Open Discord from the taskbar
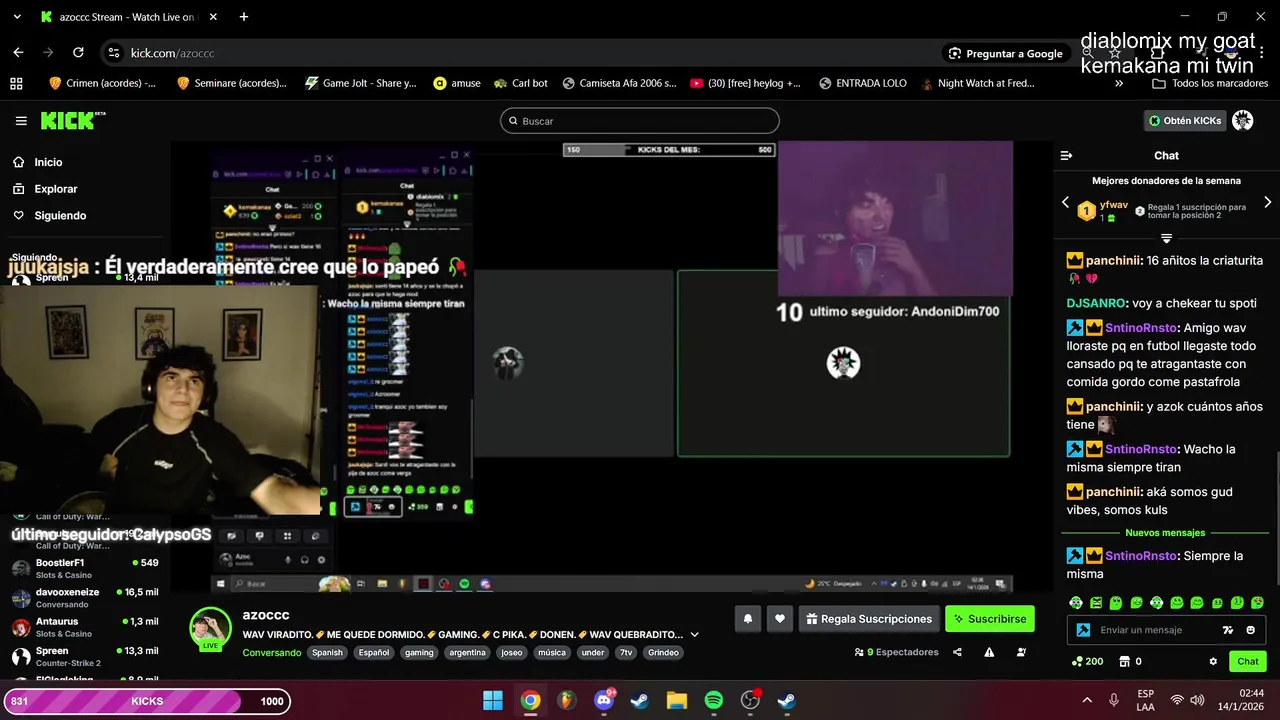This screenshot has width=1280, height=720. (604, 701)
